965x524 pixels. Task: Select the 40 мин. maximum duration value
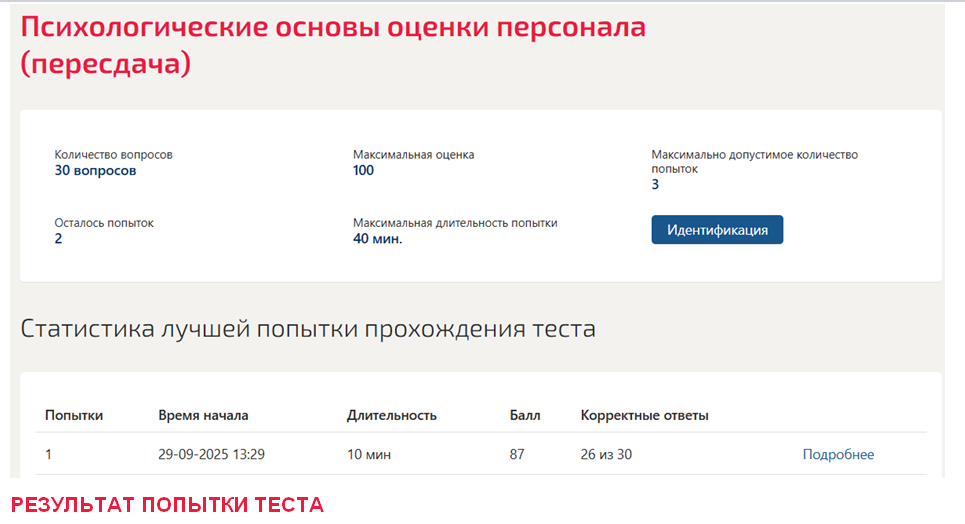pyautogui.click(x=377, y=239)
